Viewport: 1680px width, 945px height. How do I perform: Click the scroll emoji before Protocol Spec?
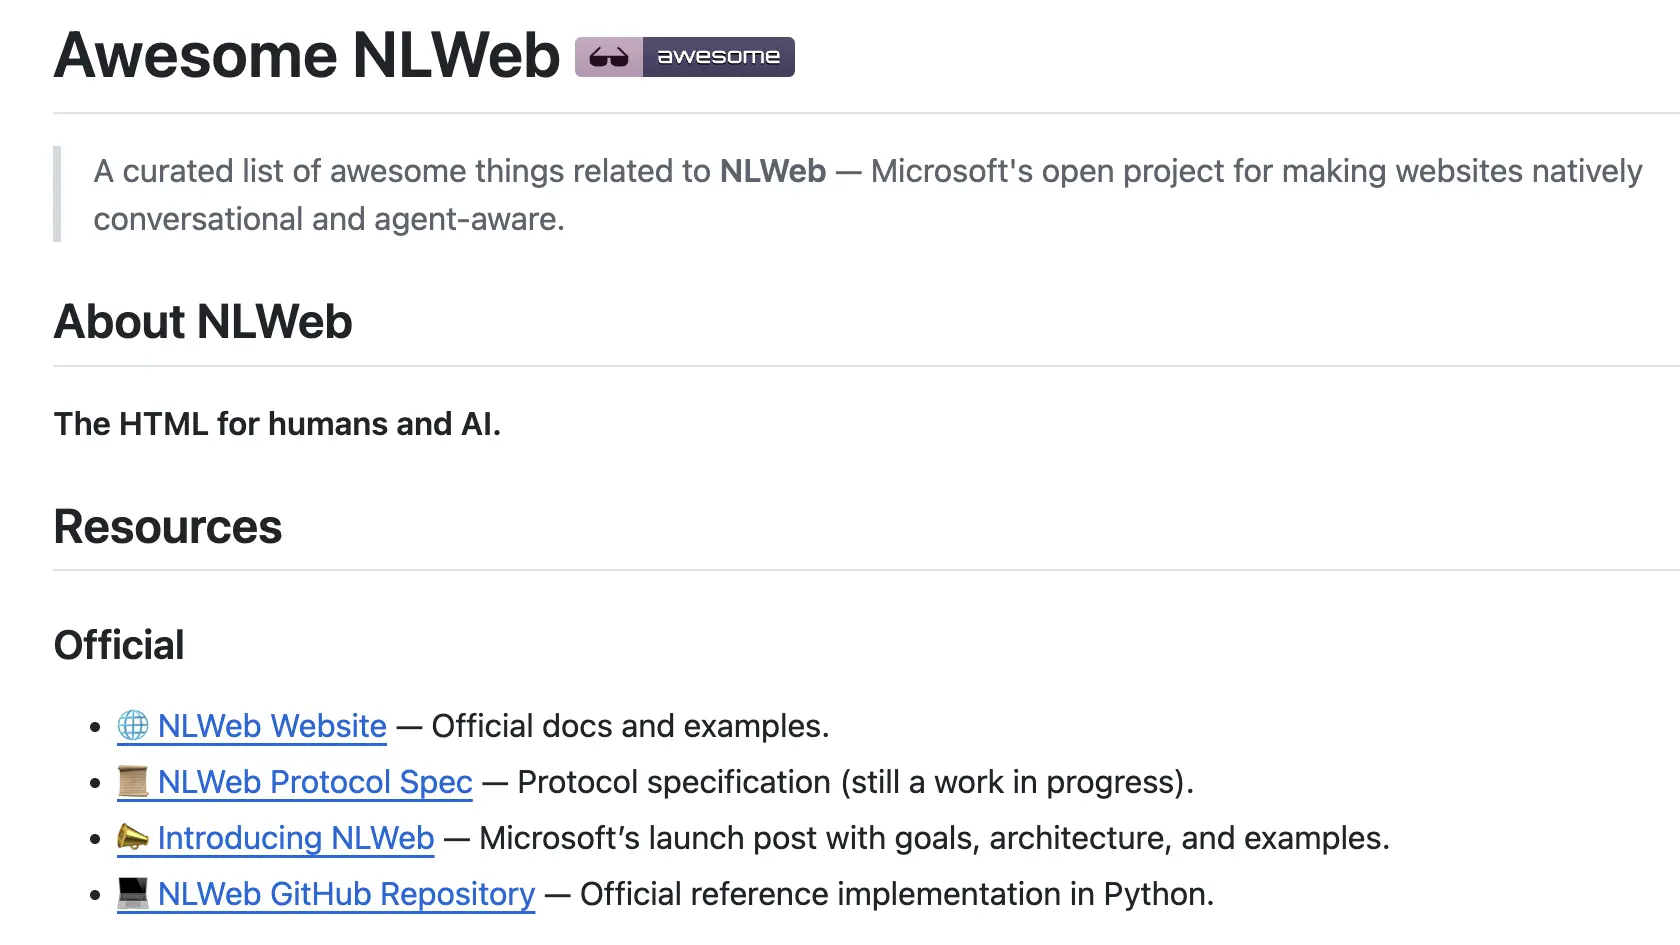coord(133,781)
